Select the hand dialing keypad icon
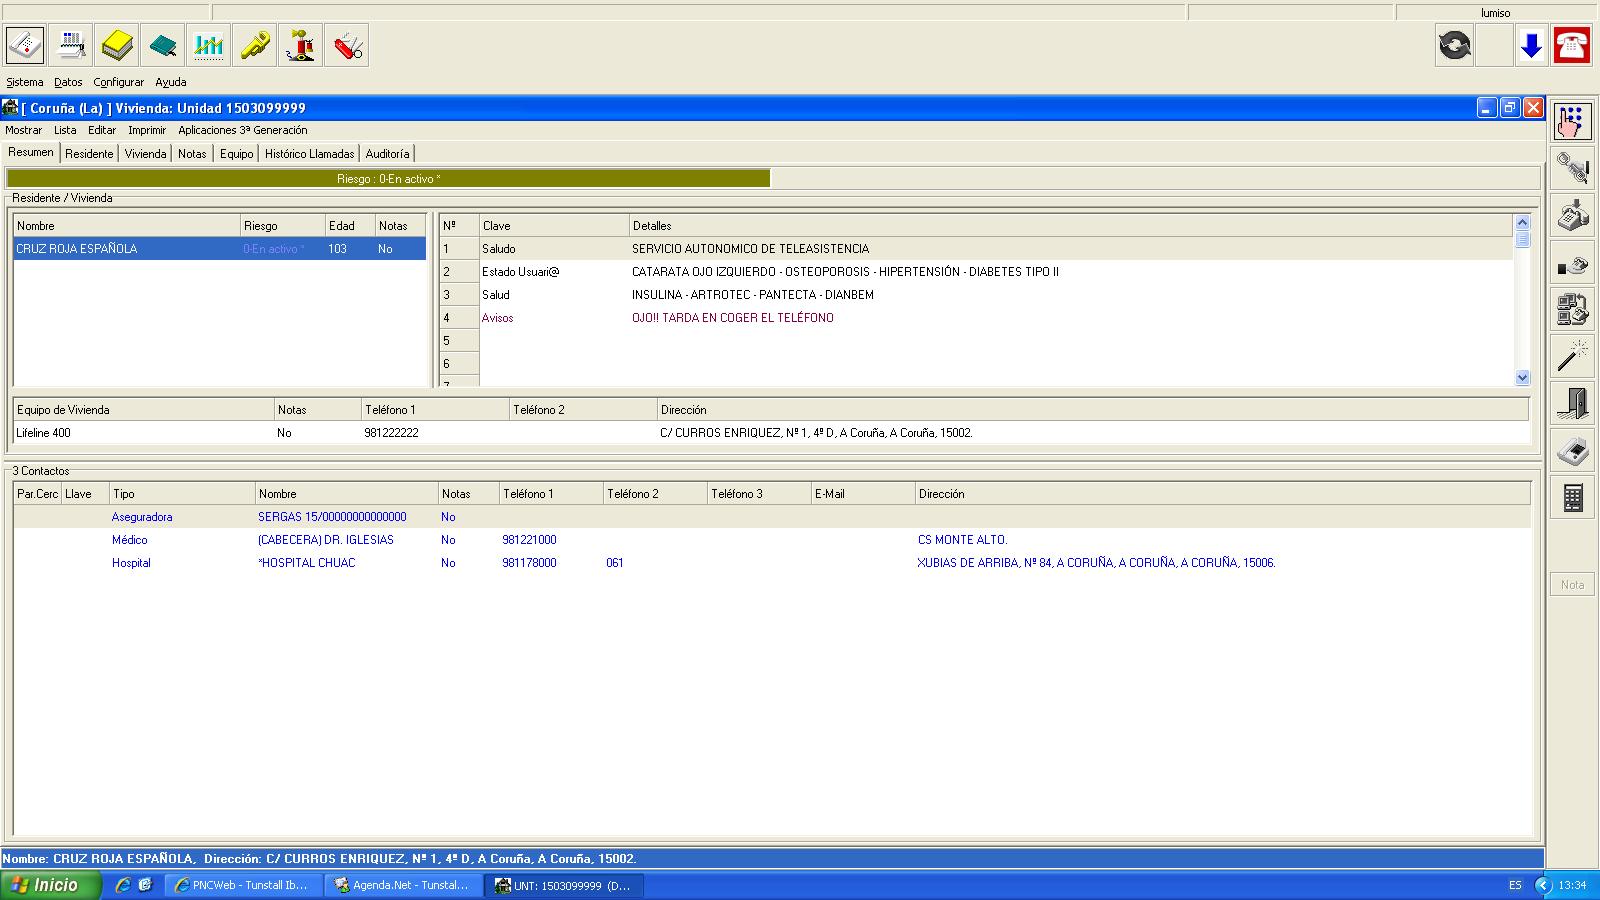Viewport: 1600px width, 900px height. click(x=1572, y=121)
